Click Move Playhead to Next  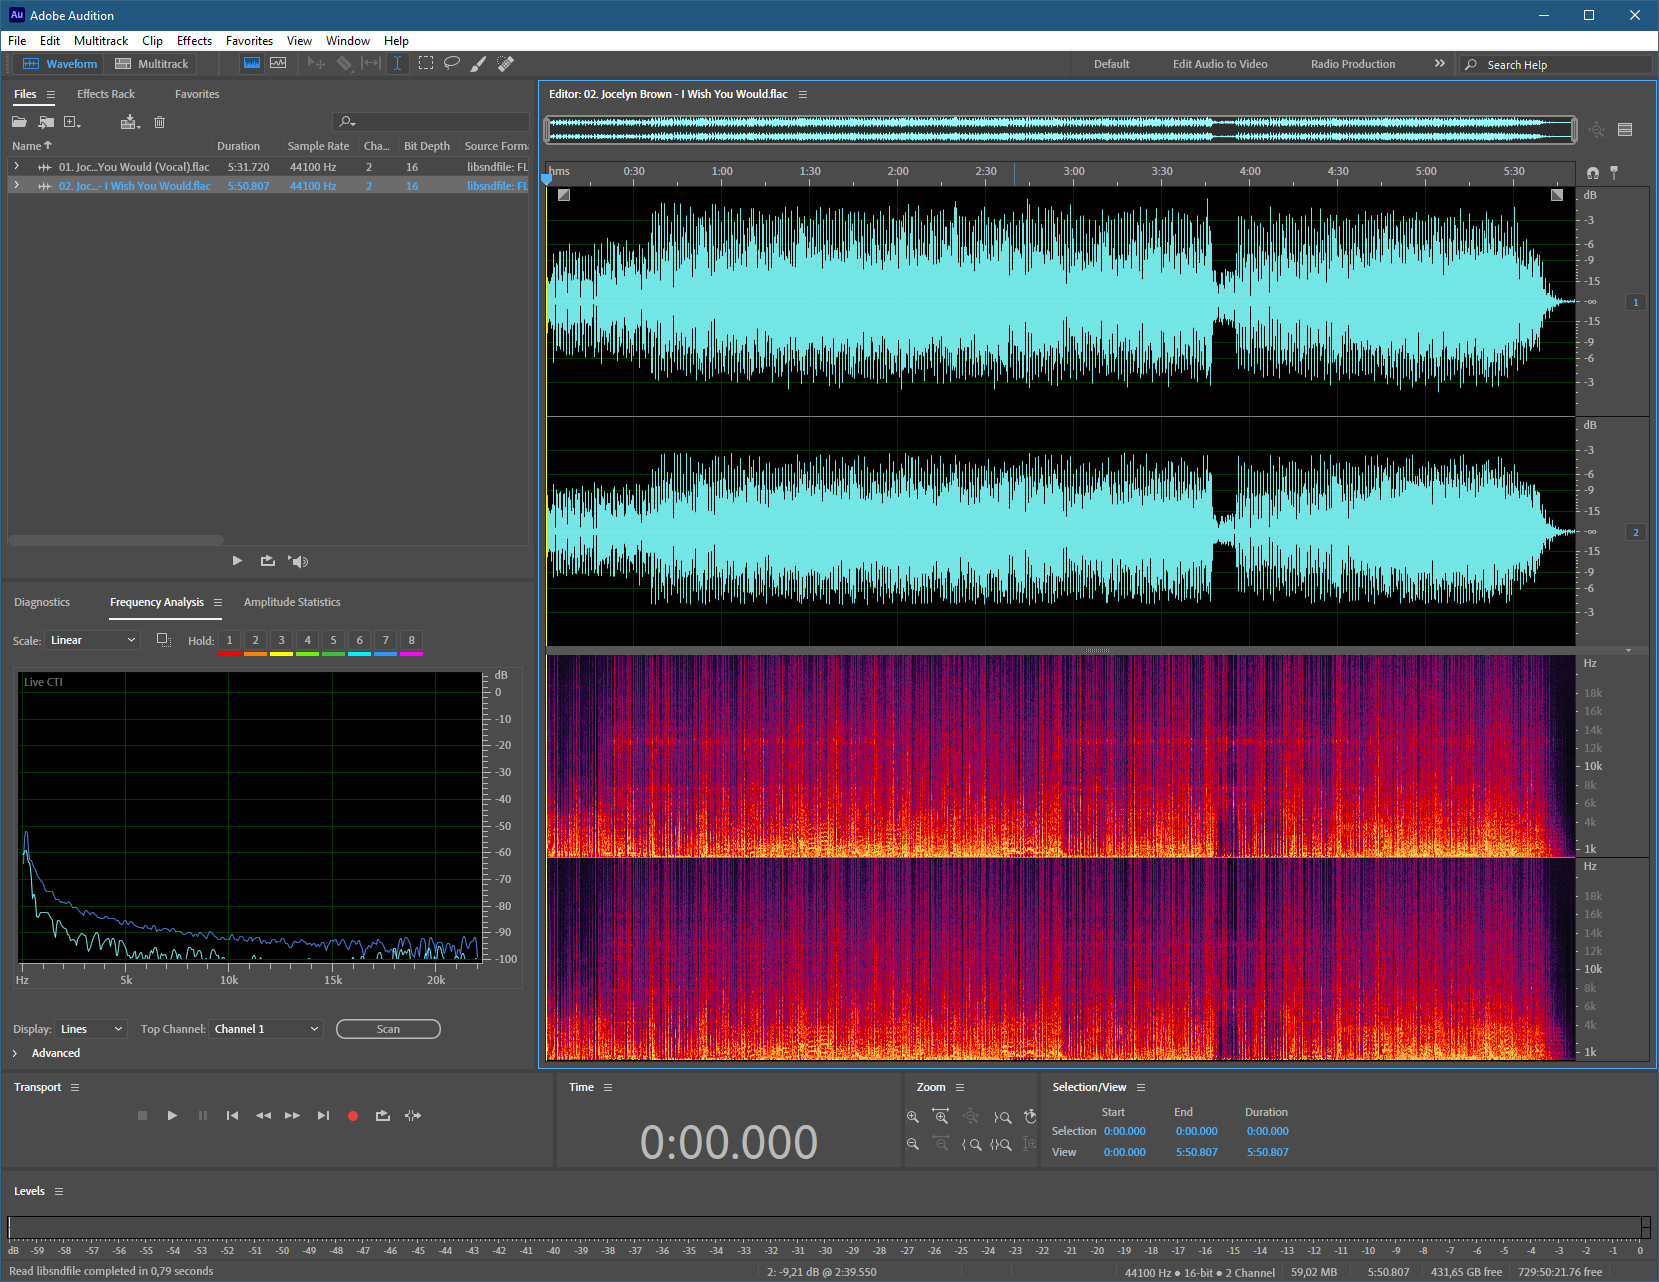(323, 1115)
